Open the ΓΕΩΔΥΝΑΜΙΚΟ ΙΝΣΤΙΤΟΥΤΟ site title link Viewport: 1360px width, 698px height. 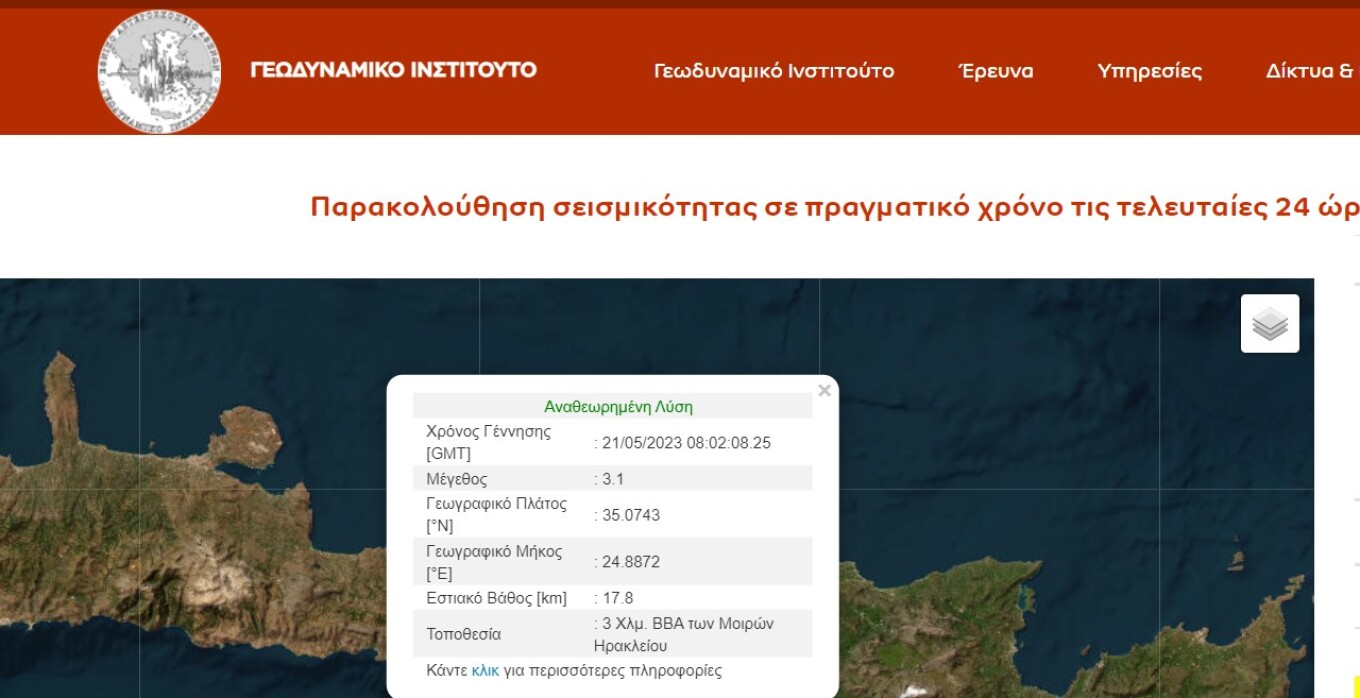tap(393, 70)
